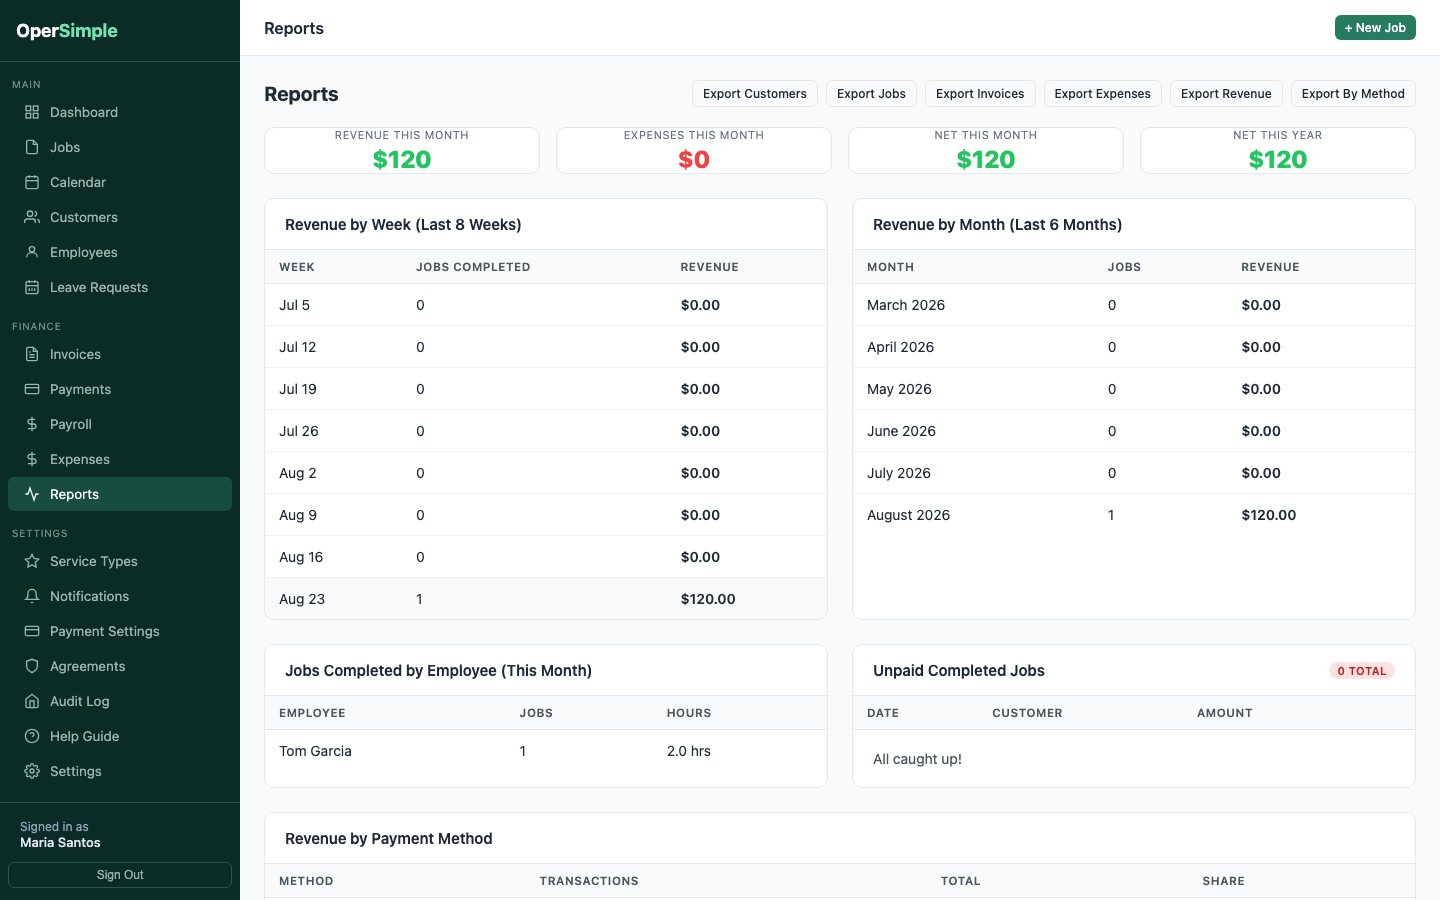Open Payroll in Finance section

coord(120,424)
